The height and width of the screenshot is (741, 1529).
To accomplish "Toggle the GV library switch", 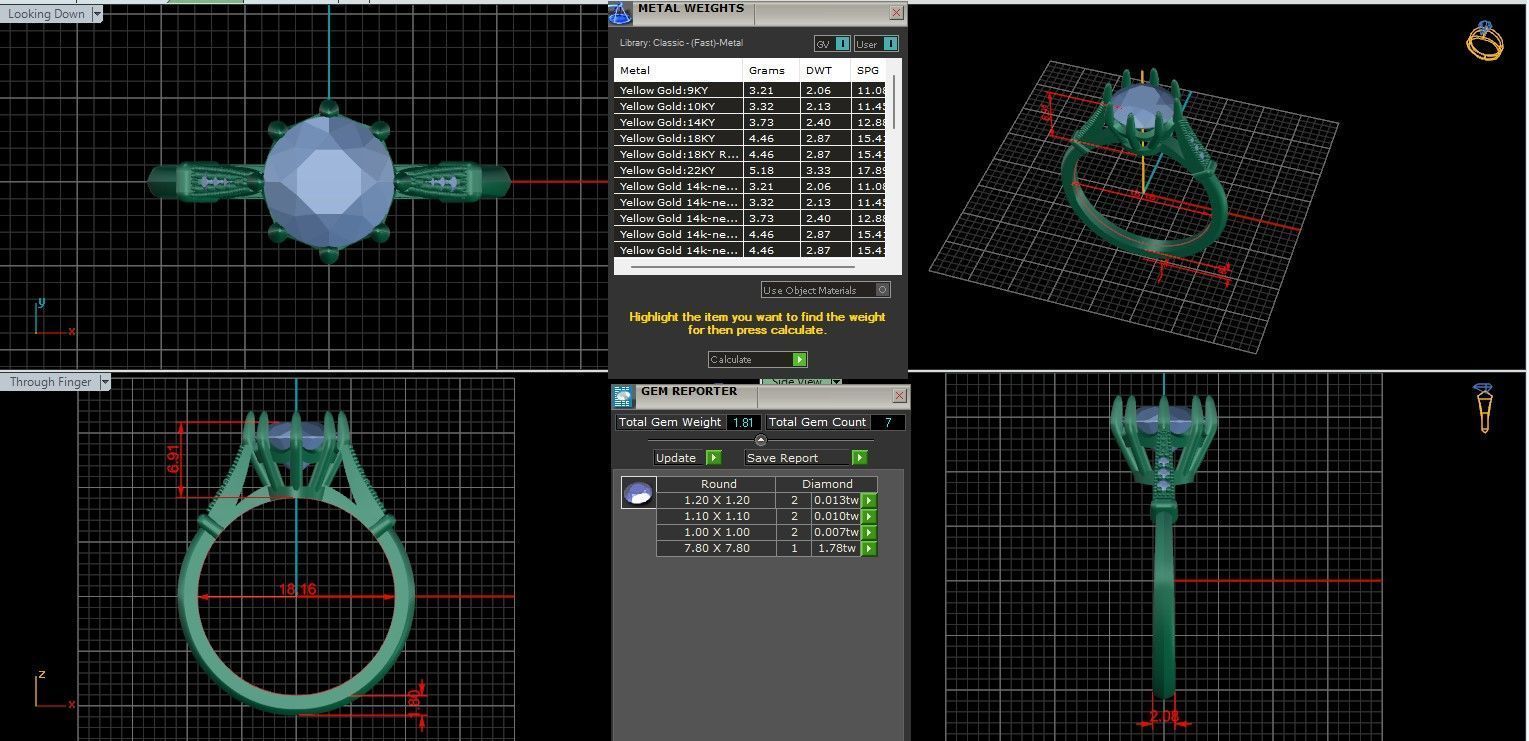I will coord(832,44).
